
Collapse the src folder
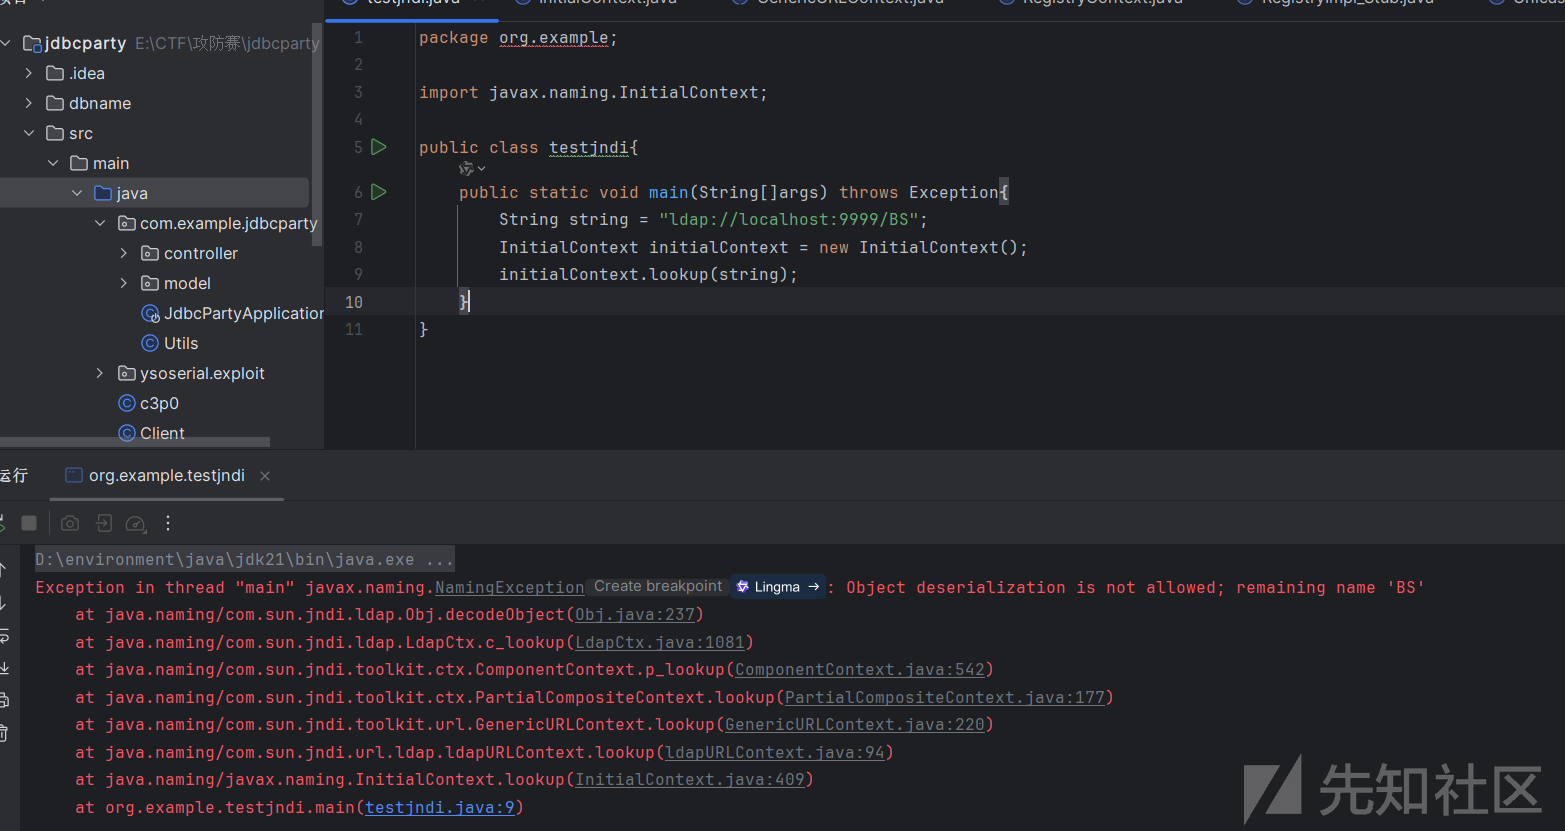click(x=29, y=133)
